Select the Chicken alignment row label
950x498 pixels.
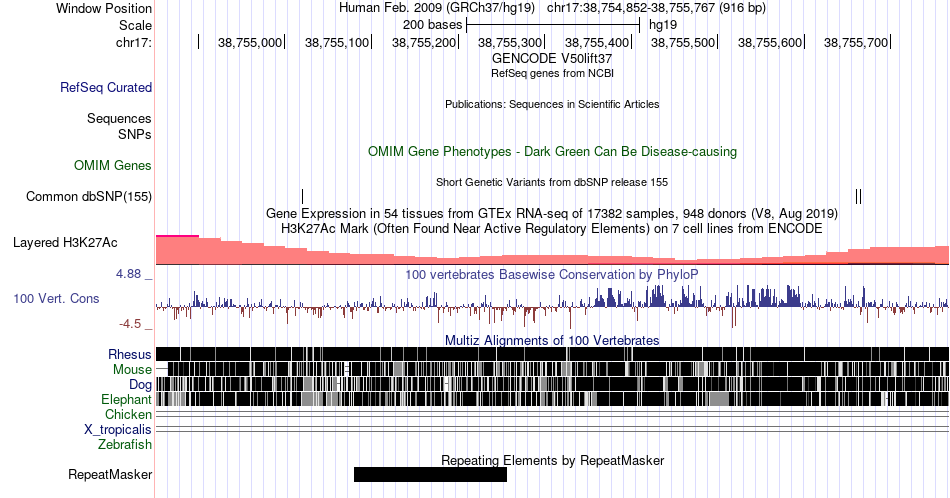[x=128, y=414]
